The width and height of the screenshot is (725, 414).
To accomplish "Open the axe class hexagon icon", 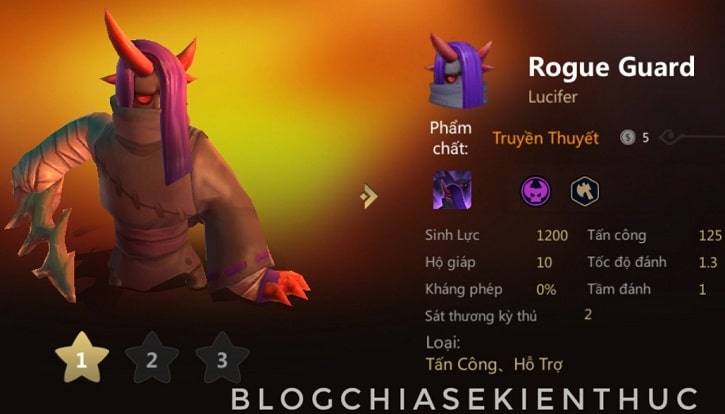I will click(x=585, y=191).
